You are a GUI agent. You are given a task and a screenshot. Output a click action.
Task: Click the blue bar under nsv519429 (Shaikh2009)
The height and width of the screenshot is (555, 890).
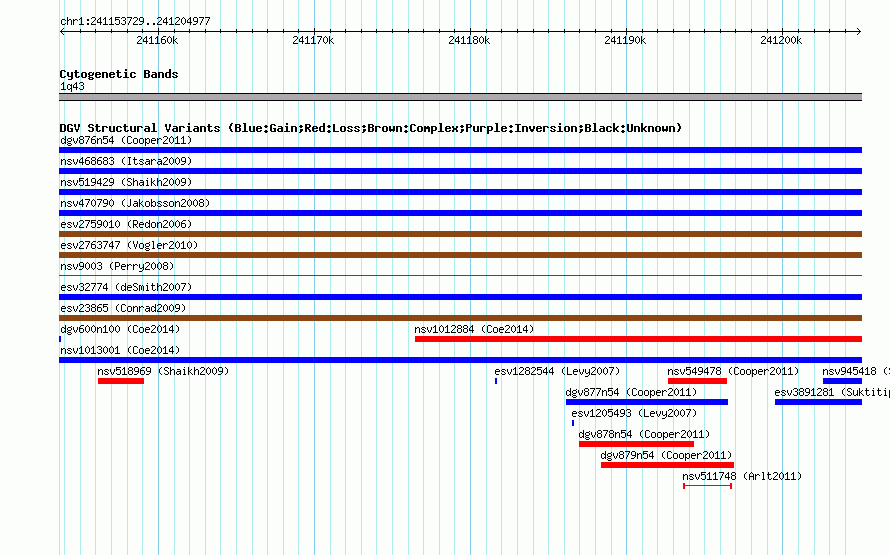(x=460, y=192)
